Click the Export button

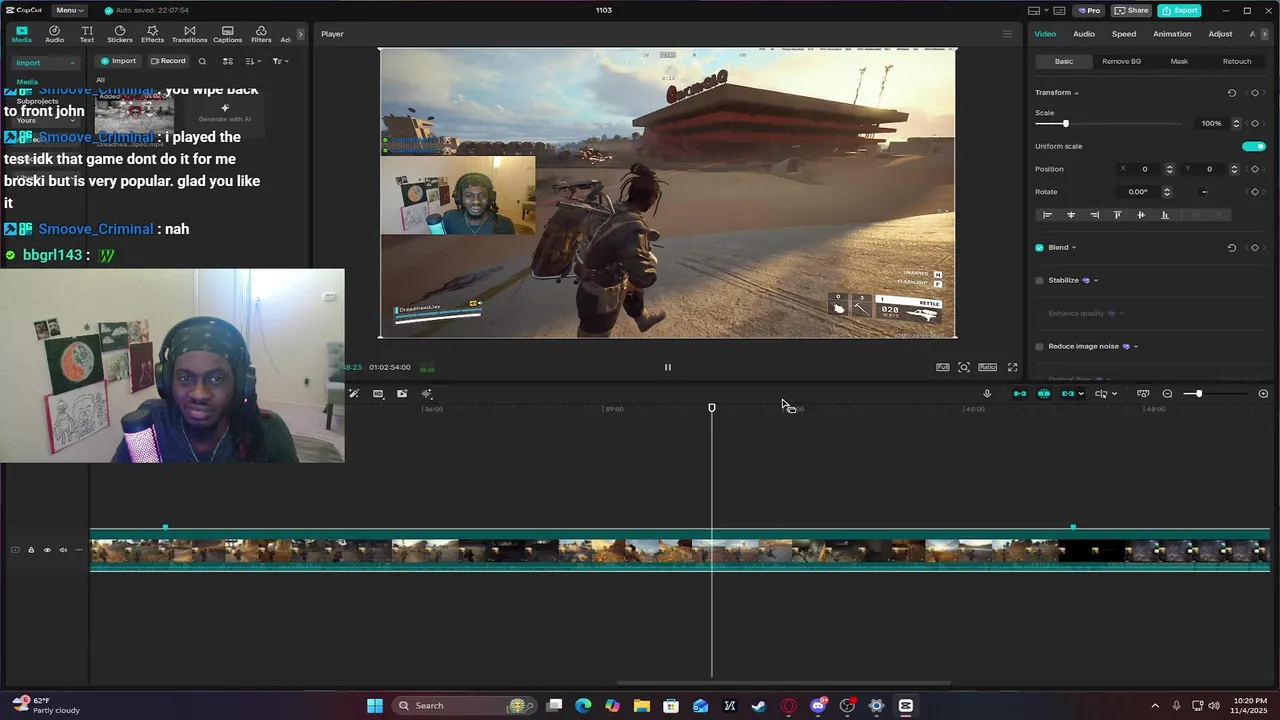click(1180, 10)
